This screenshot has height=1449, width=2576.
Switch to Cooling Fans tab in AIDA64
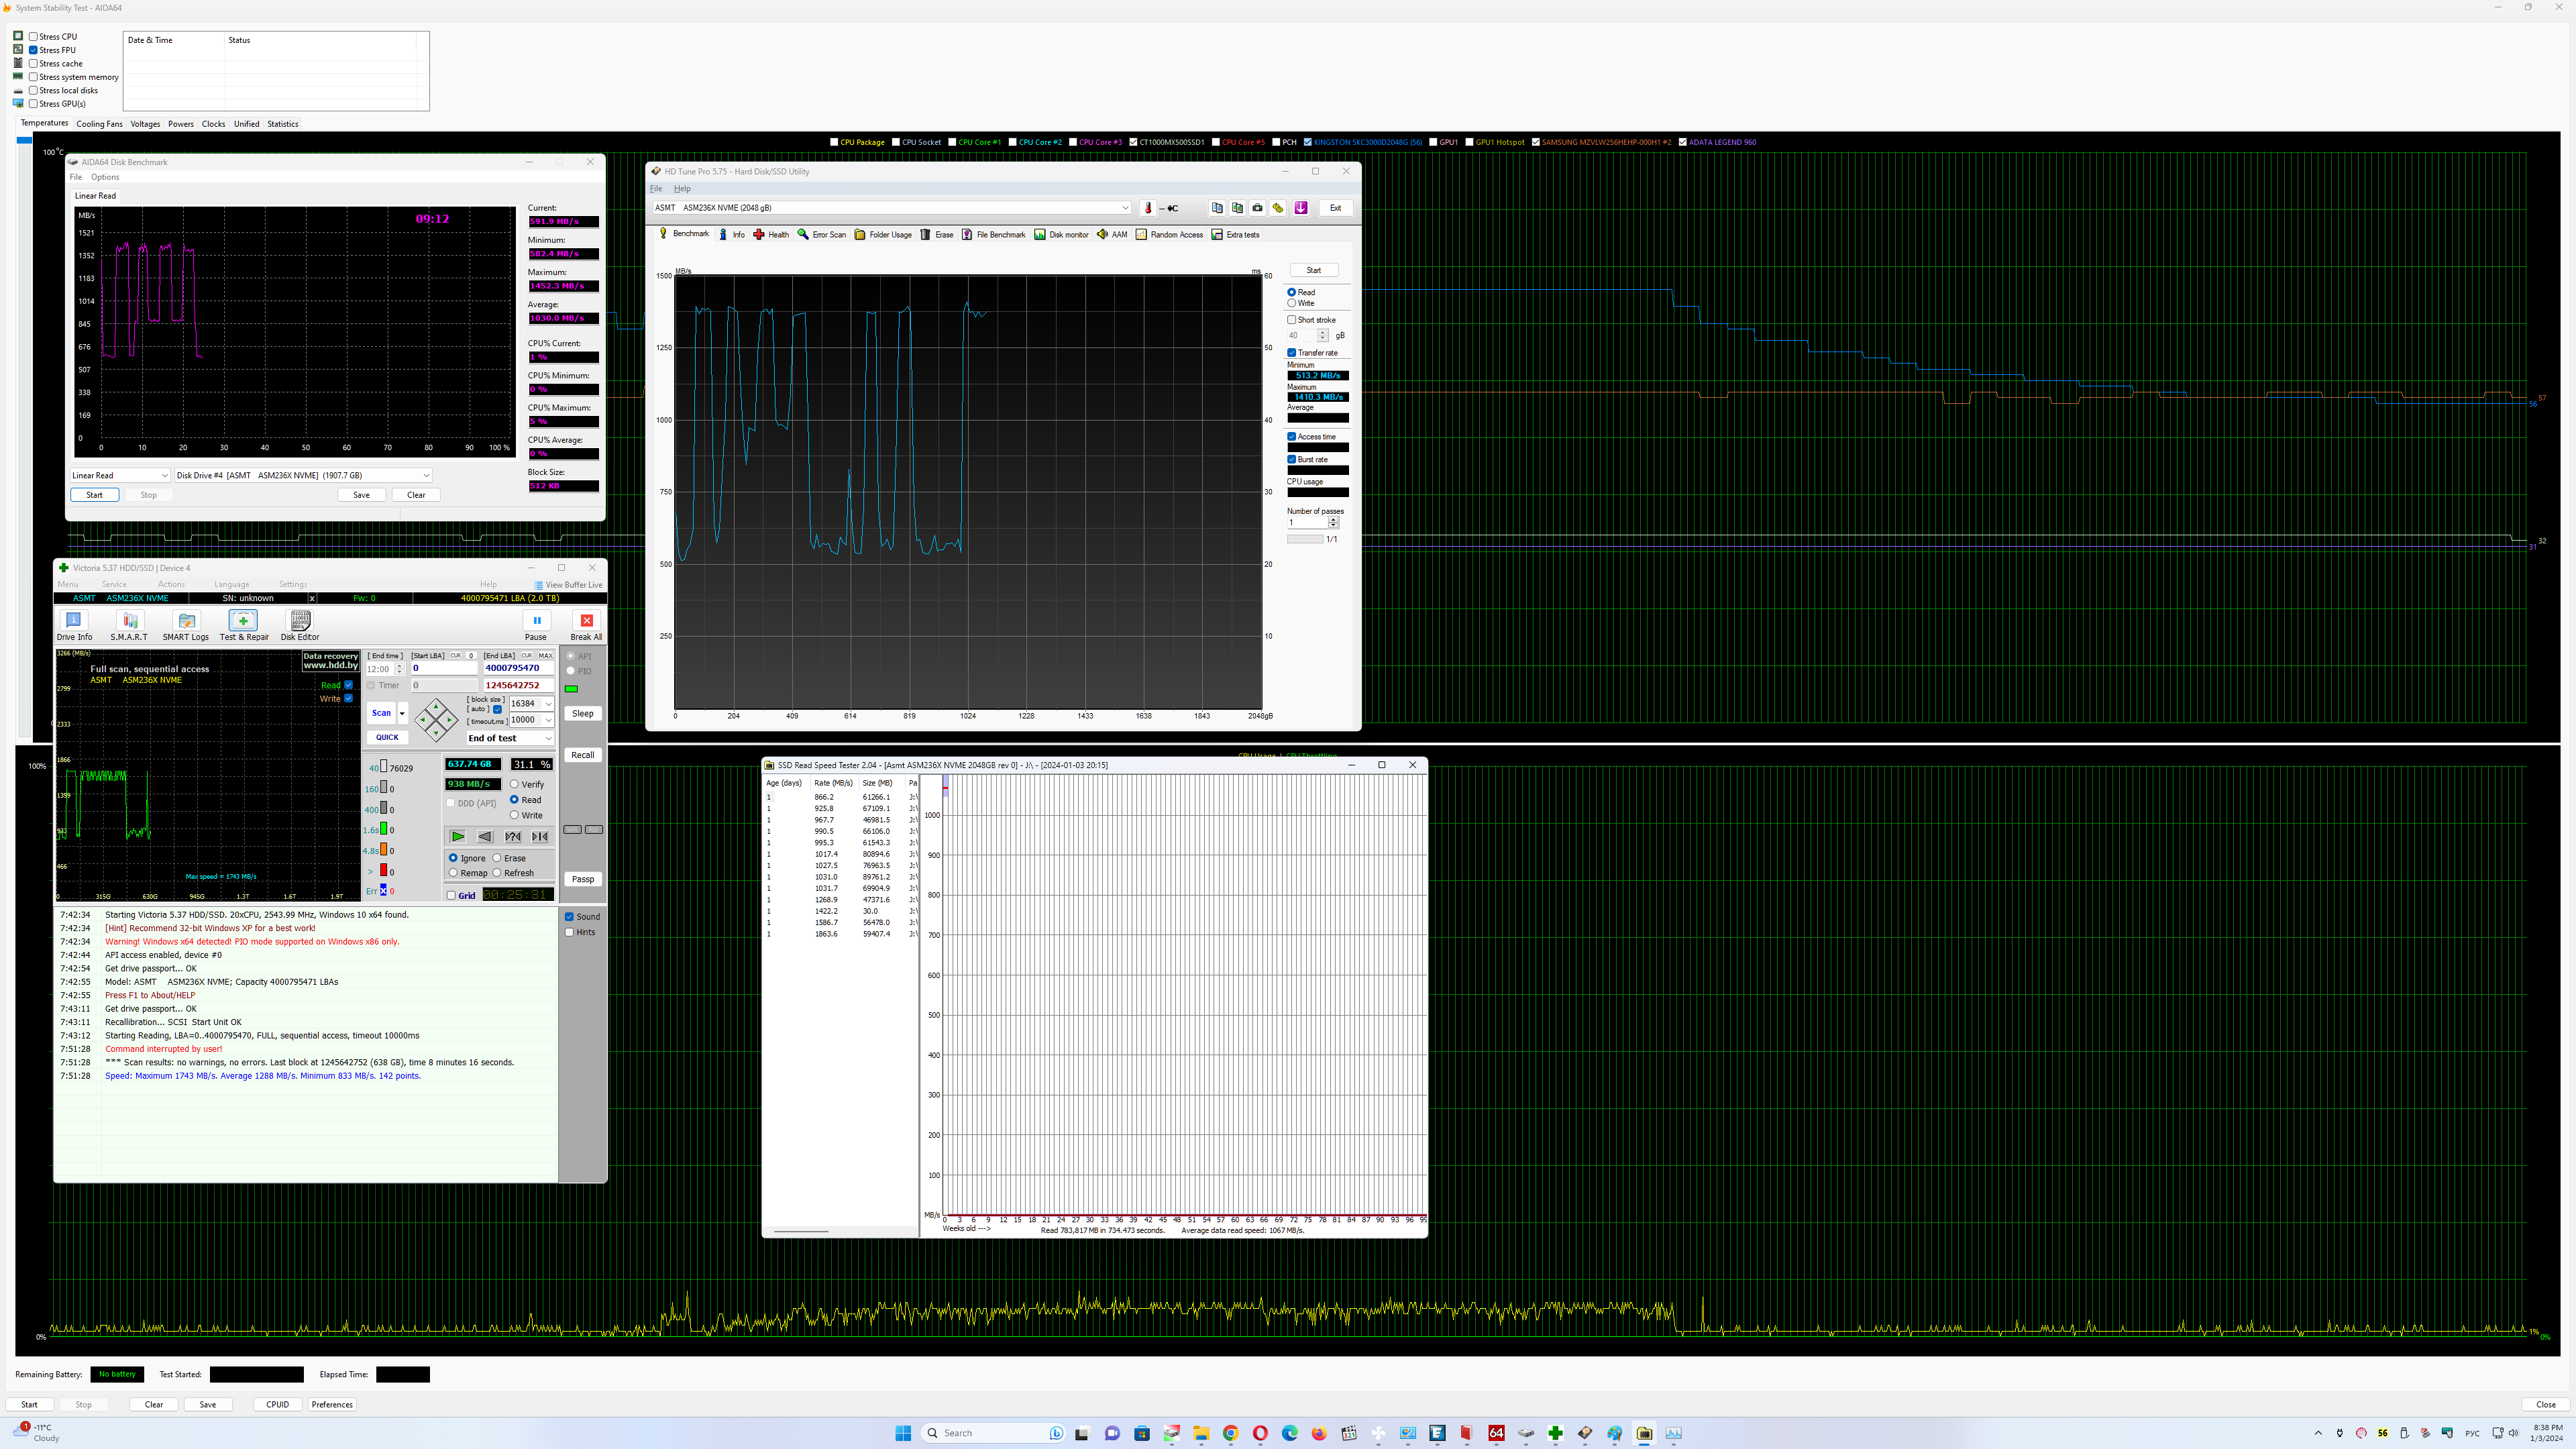[99, 124]
